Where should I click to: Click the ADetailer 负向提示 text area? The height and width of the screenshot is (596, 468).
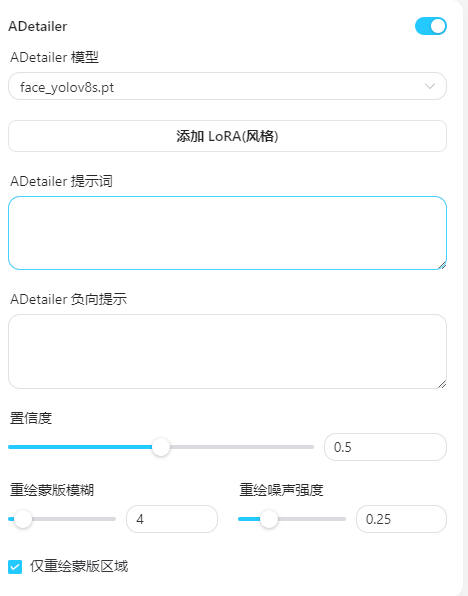(x=227, y=351)
